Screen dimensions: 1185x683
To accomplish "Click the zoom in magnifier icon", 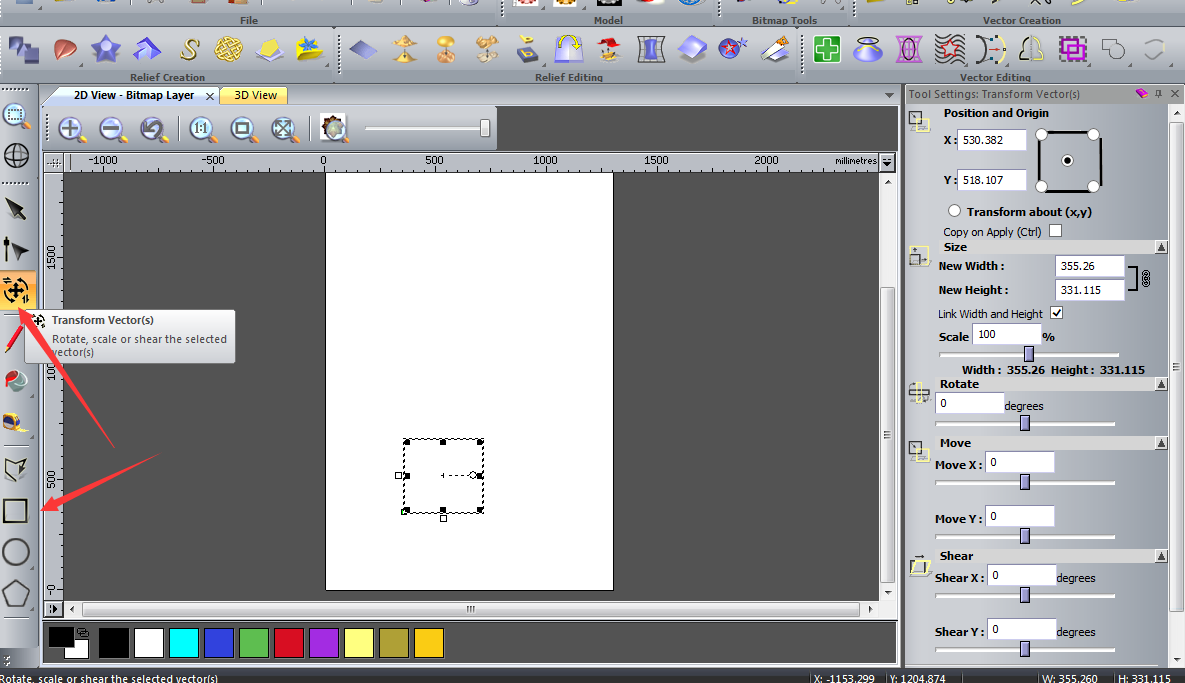I will click(x=70, y=128).
